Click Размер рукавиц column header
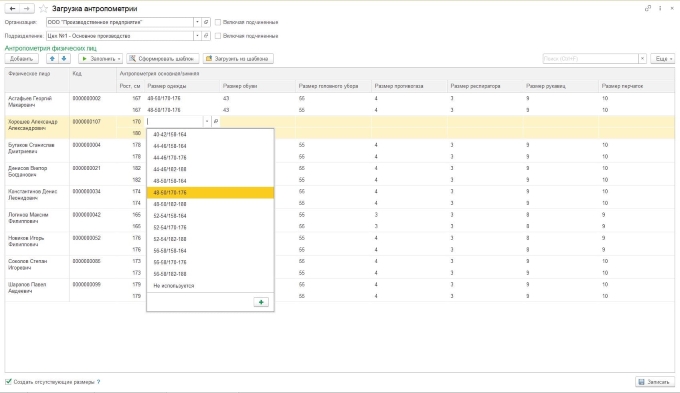The height and width of the screenshot is (393, 680). click(561, 86)
